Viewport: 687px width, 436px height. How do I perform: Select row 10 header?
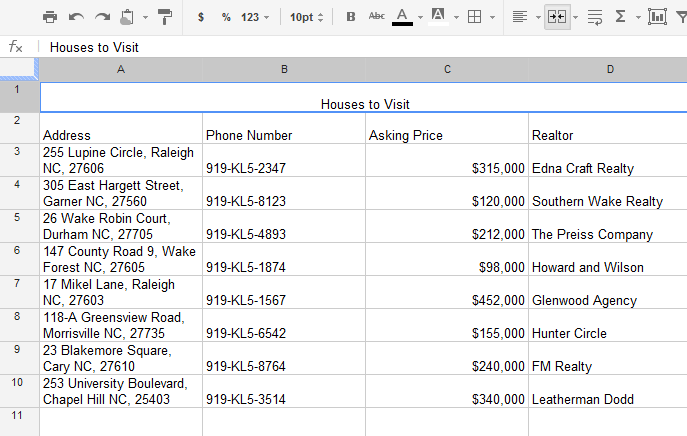click(x=19, y=391)
